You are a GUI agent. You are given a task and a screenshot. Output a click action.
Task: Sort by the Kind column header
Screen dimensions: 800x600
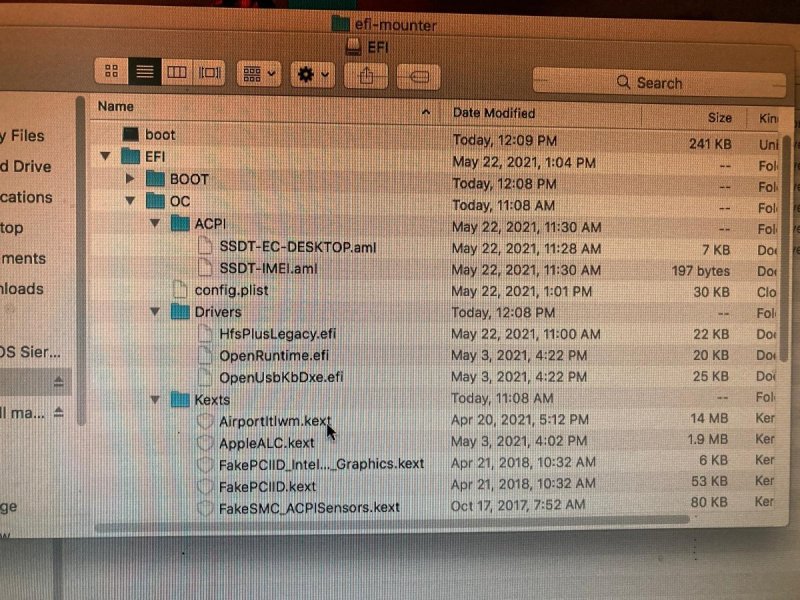point(768,118)
